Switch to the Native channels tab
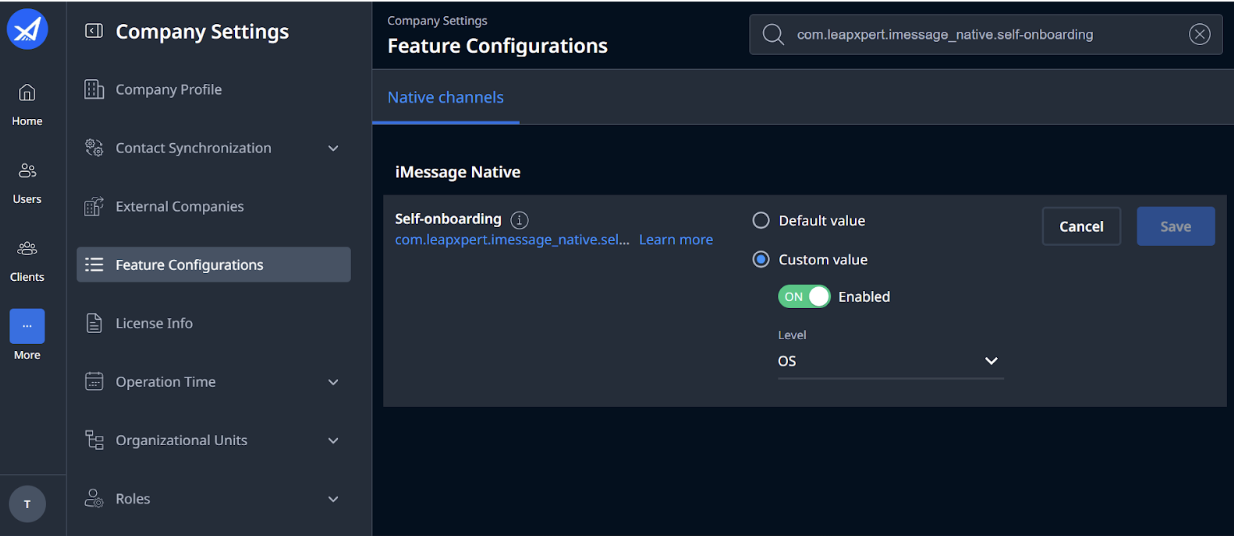The height and width of the screenshot is (536, 1234). pos(446,97)
